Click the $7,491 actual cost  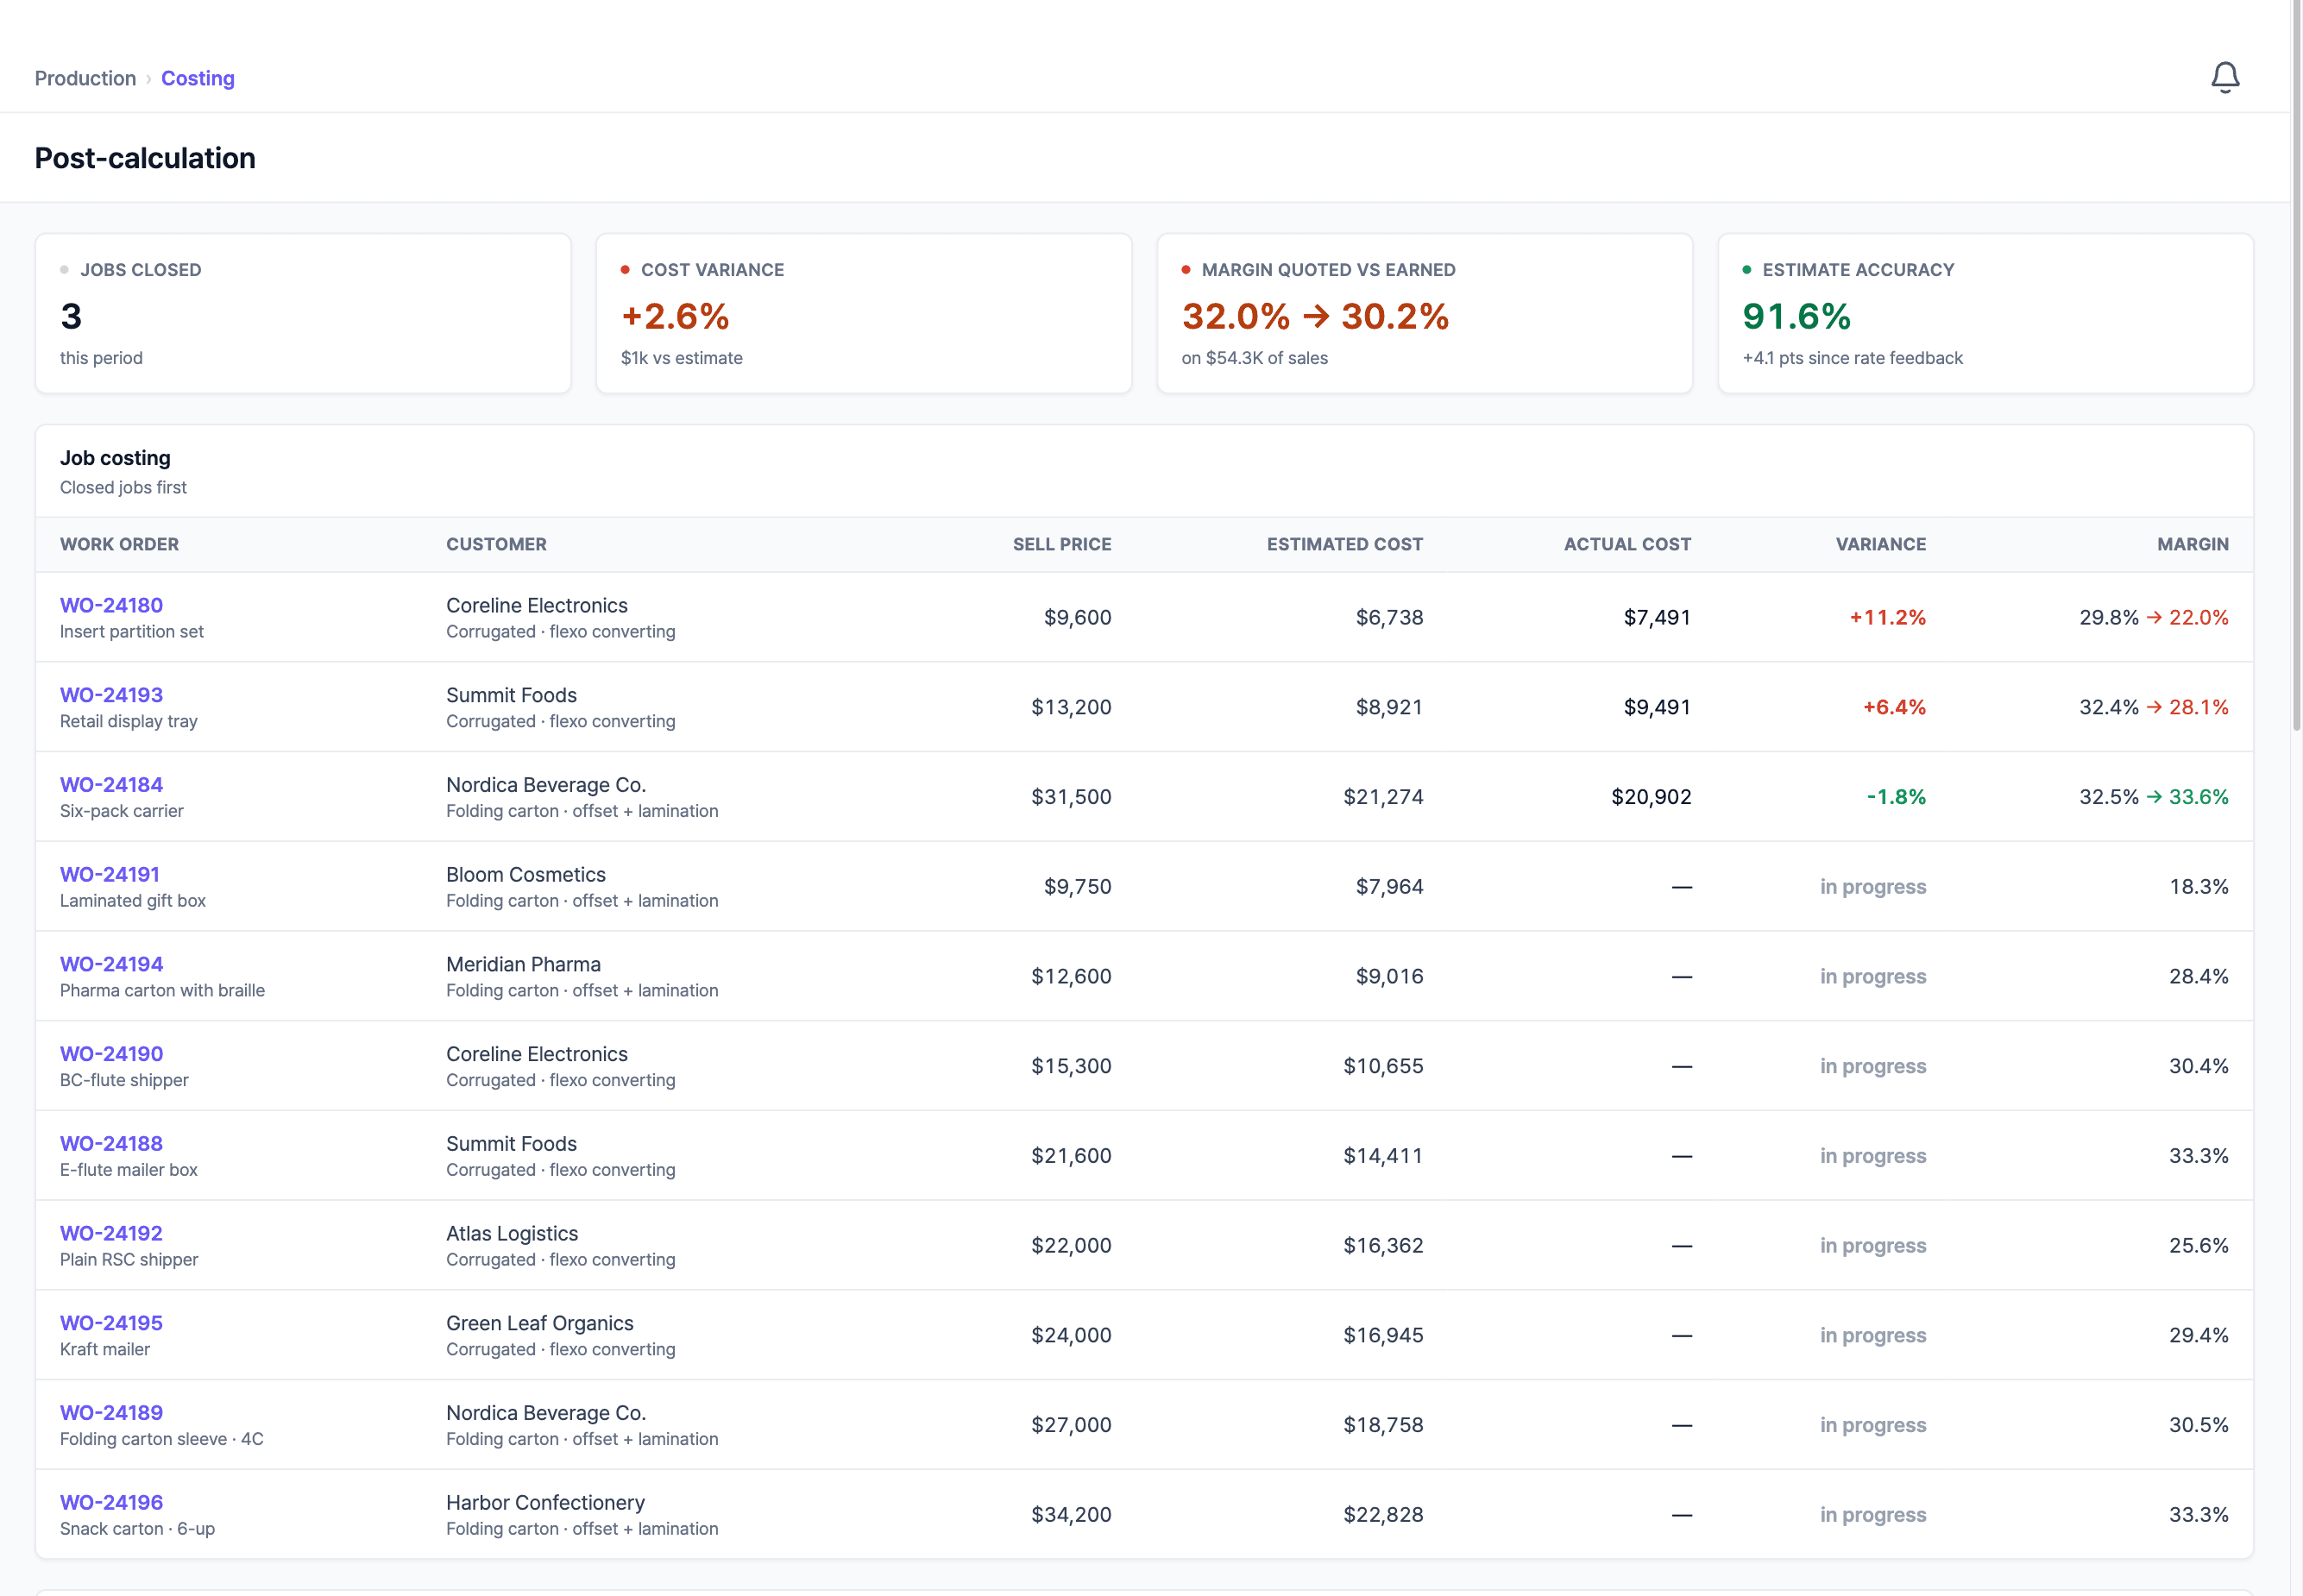1657,617
